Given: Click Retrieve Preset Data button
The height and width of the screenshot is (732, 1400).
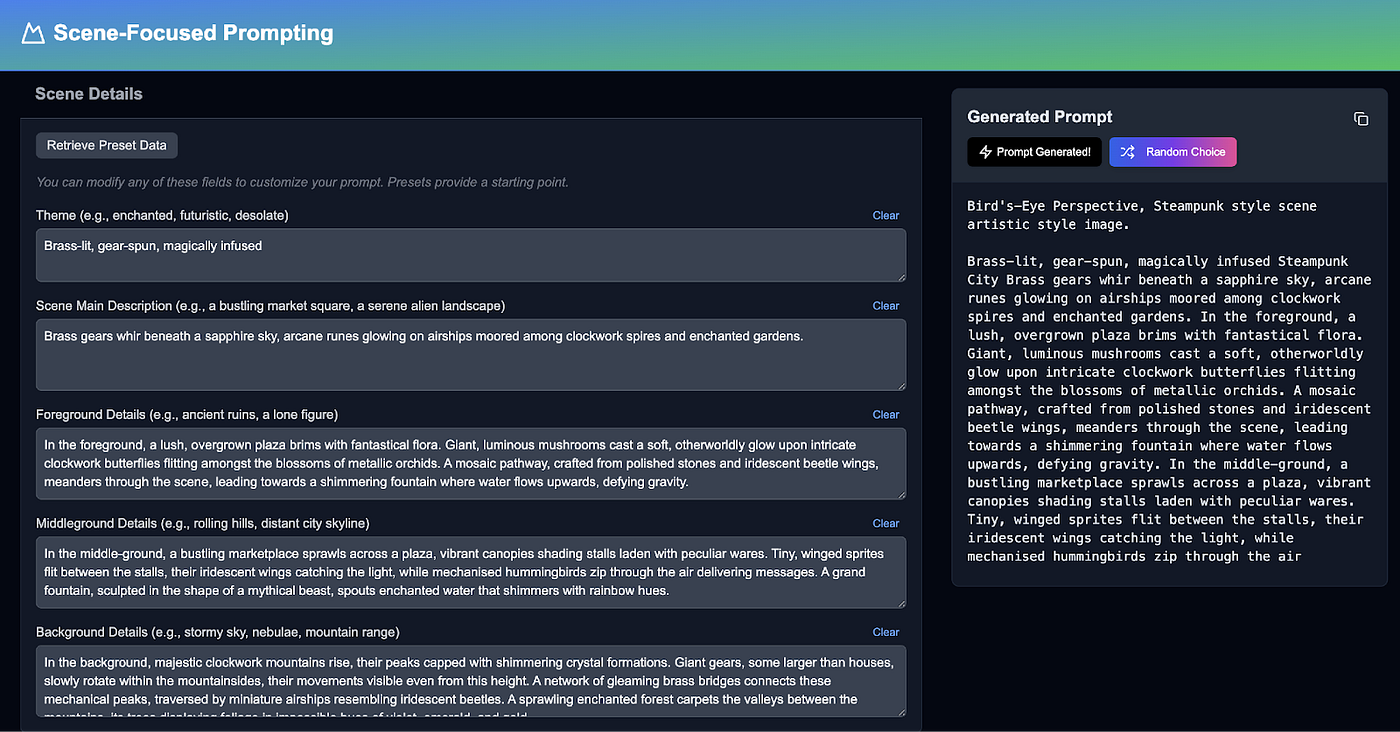Looking at the screenshot, I should click(107, 145).
